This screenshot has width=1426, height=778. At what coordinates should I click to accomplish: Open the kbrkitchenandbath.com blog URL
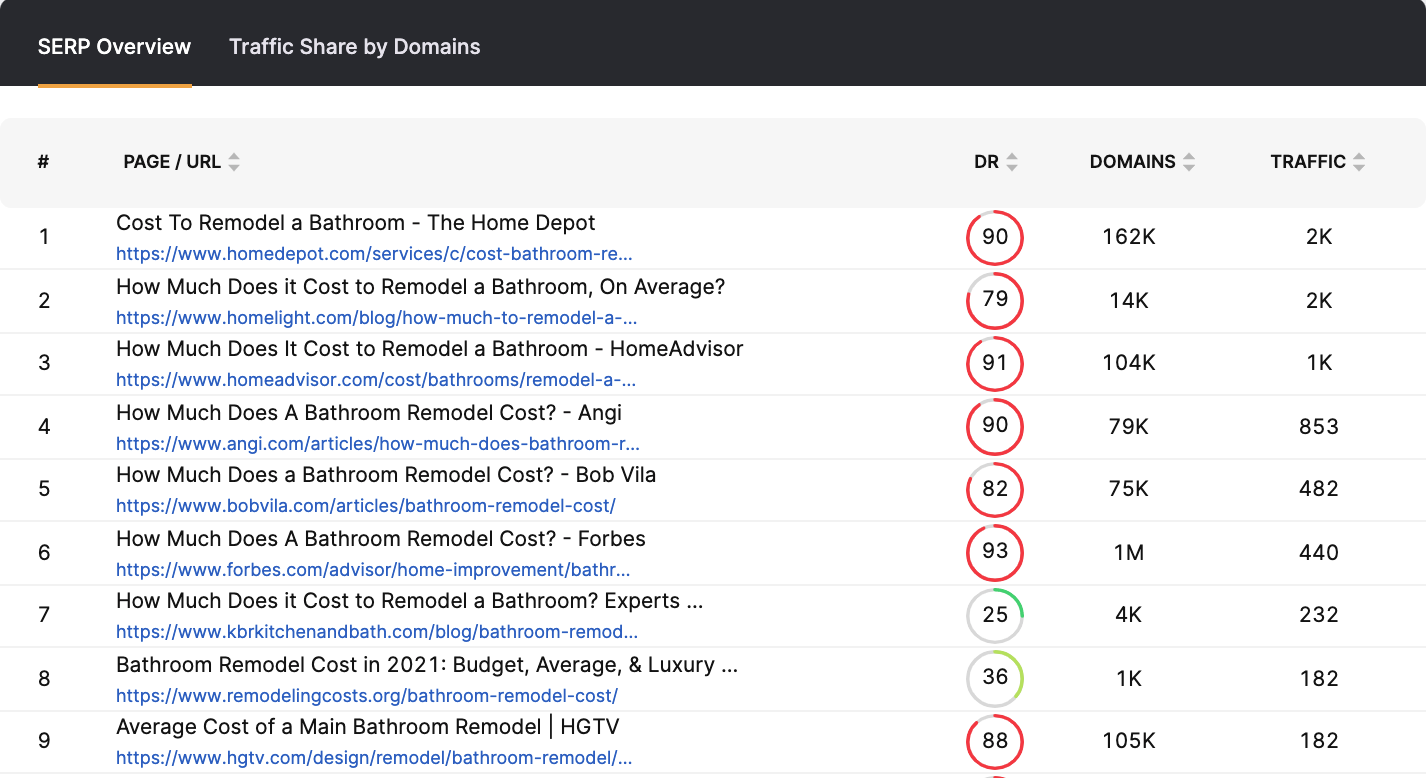click(377, 632)
